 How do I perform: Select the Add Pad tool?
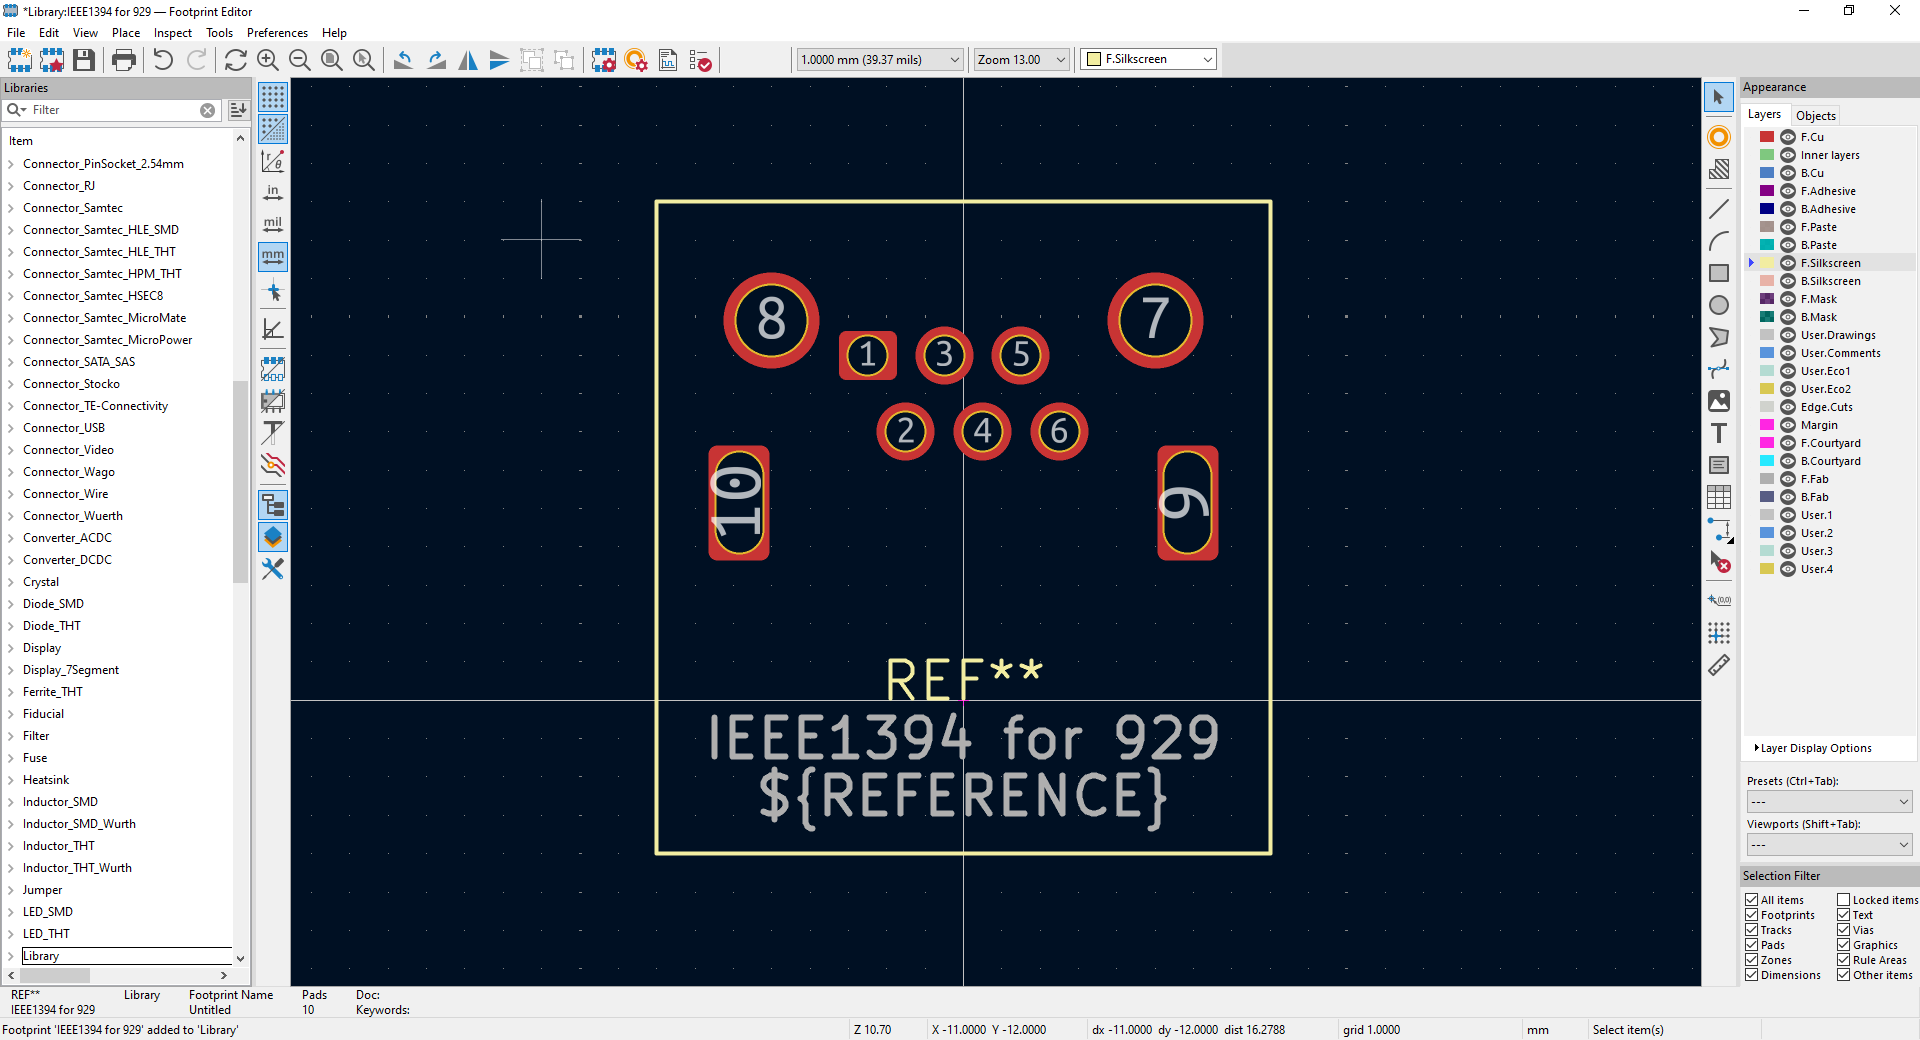click(1718, 137)
